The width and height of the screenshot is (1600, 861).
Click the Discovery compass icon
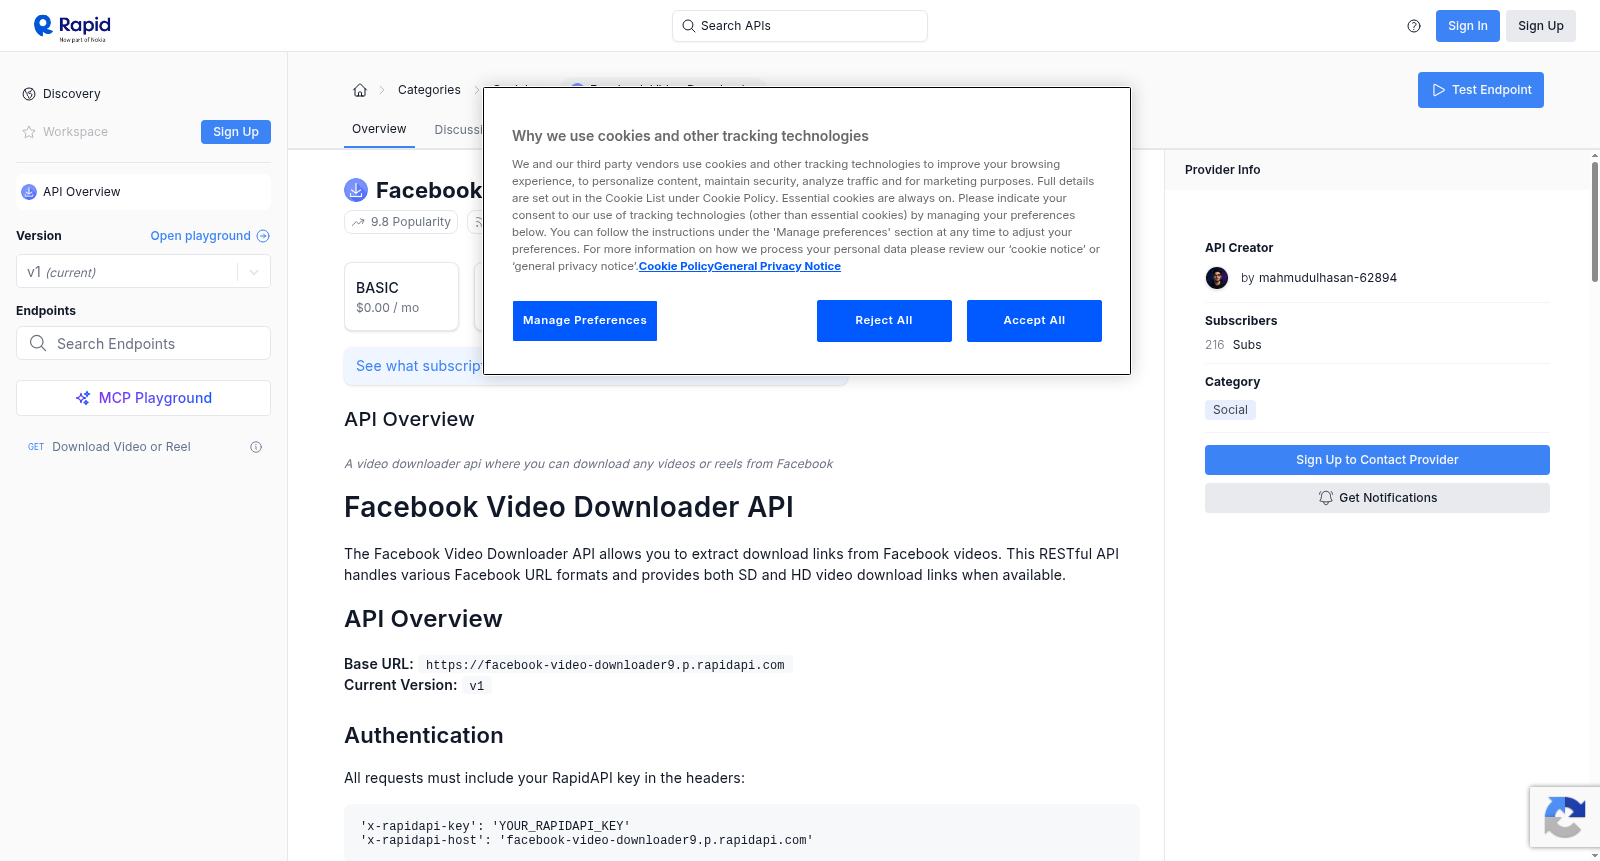(x=29, y=94)
